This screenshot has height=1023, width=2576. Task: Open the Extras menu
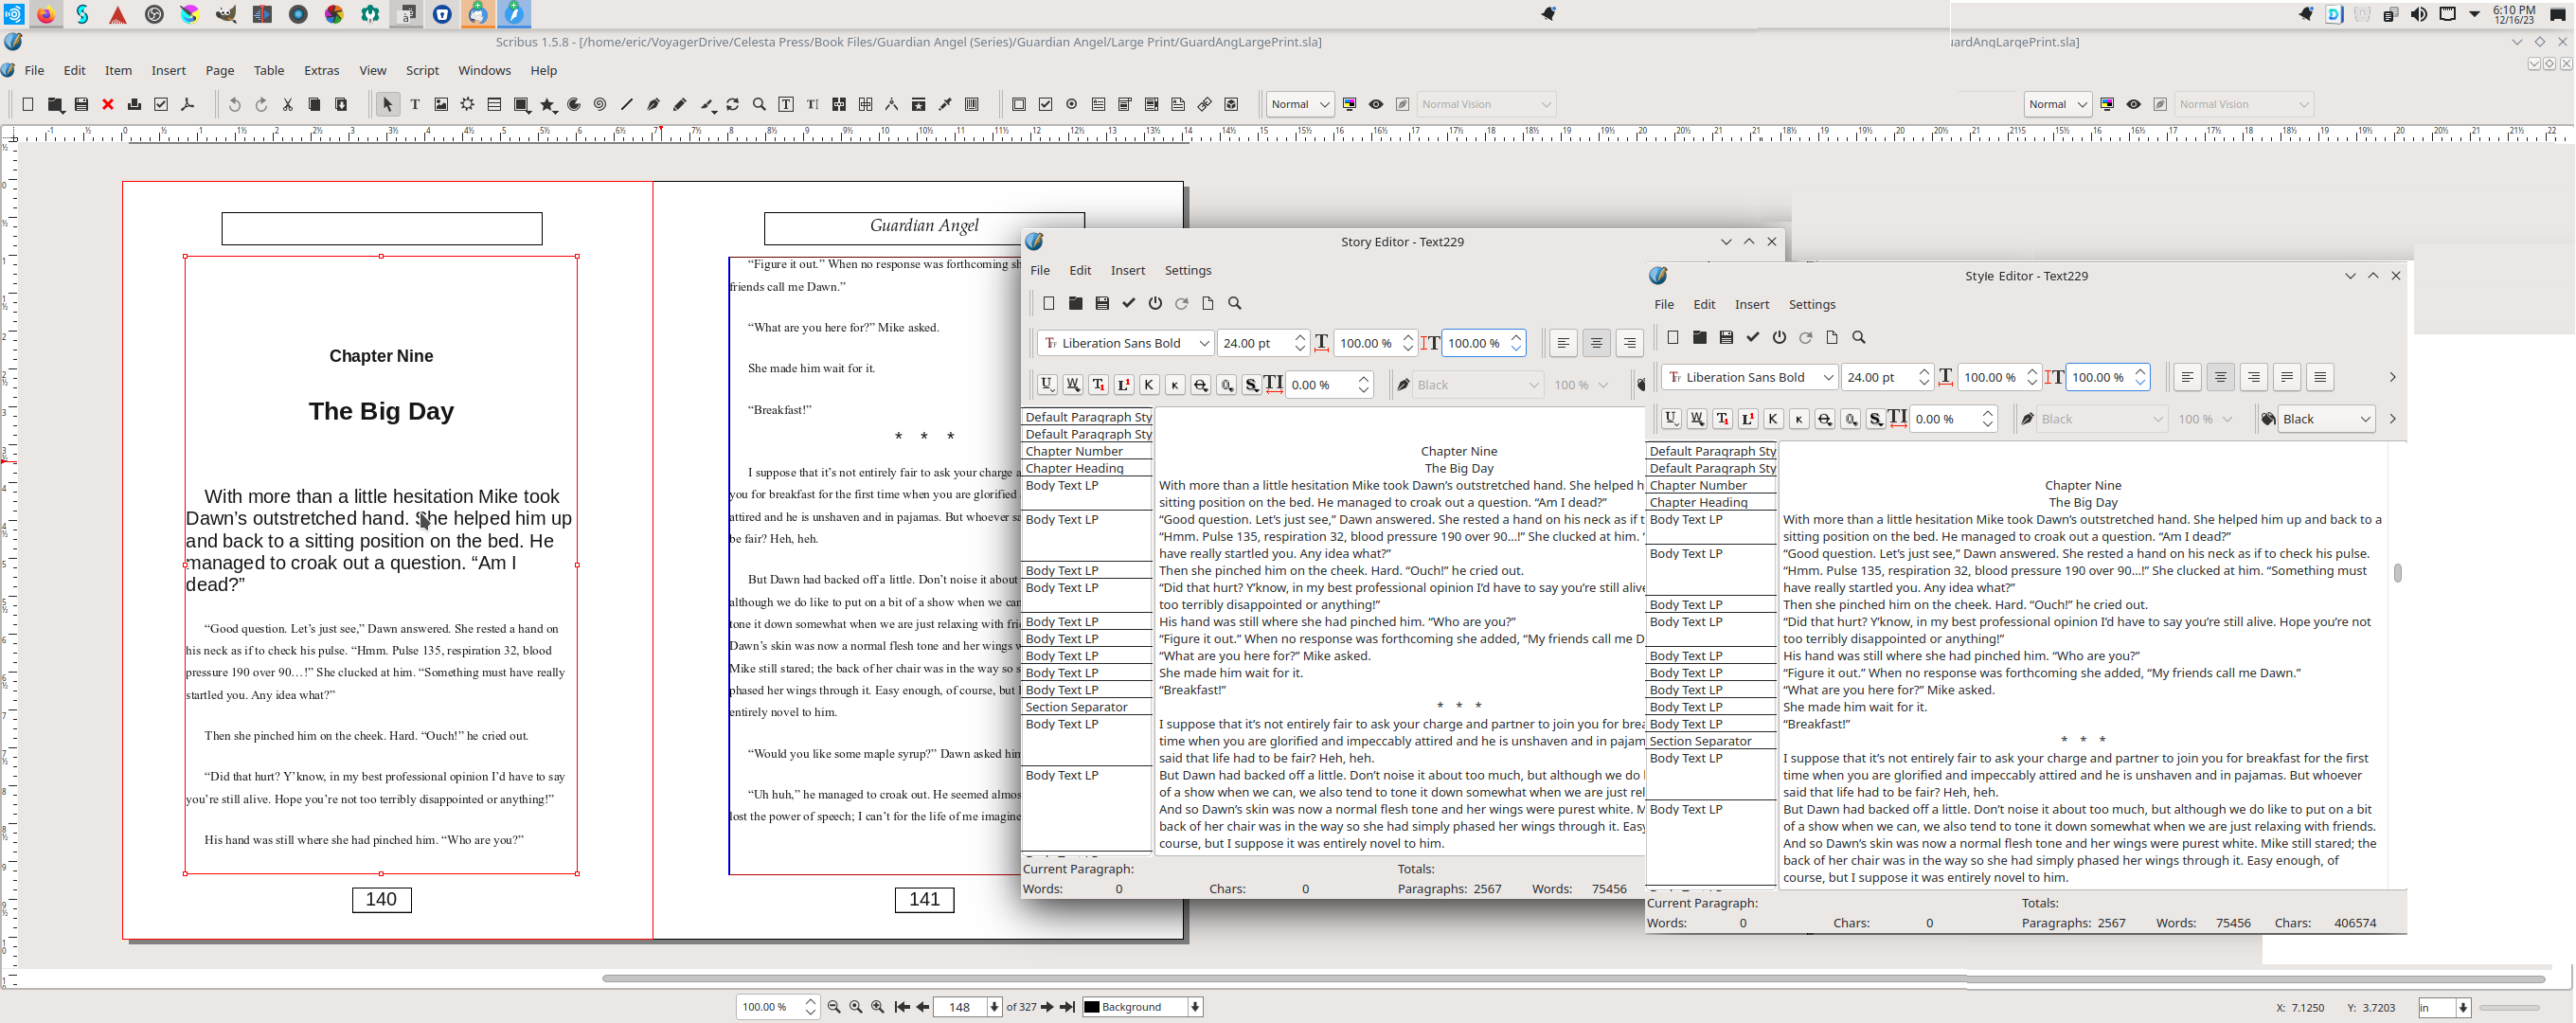pyautogui.click(x=321, y=71)
